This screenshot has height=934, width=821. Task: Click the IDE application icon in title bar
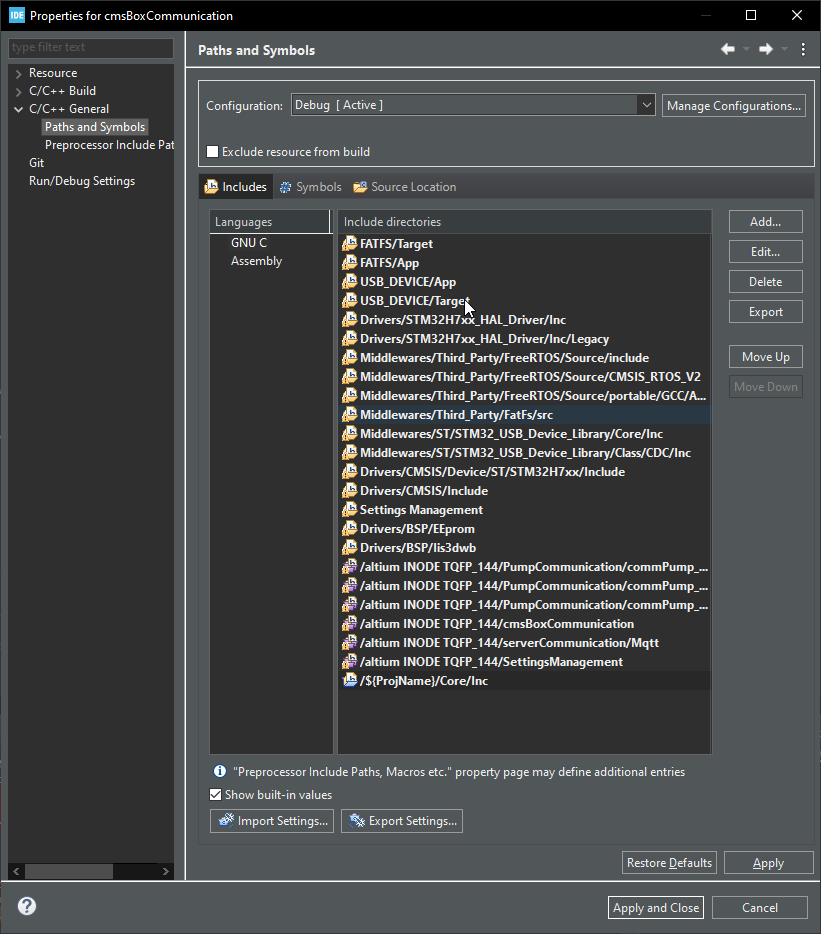tap(17, 15)
